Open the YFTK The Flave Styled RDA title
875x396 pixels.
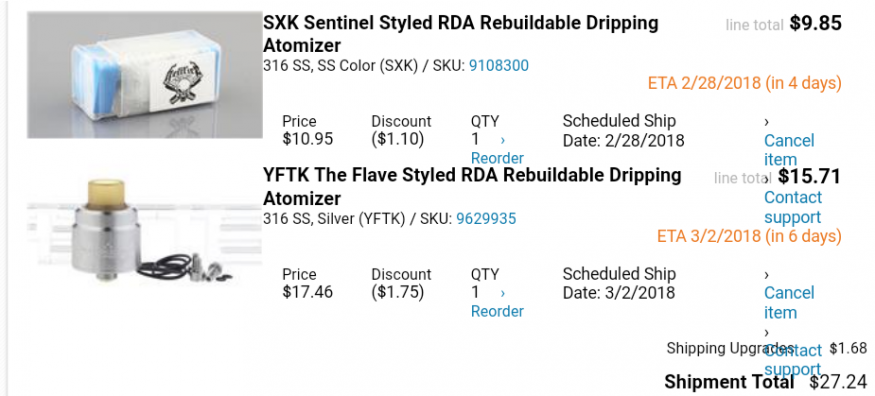(472, 186)
